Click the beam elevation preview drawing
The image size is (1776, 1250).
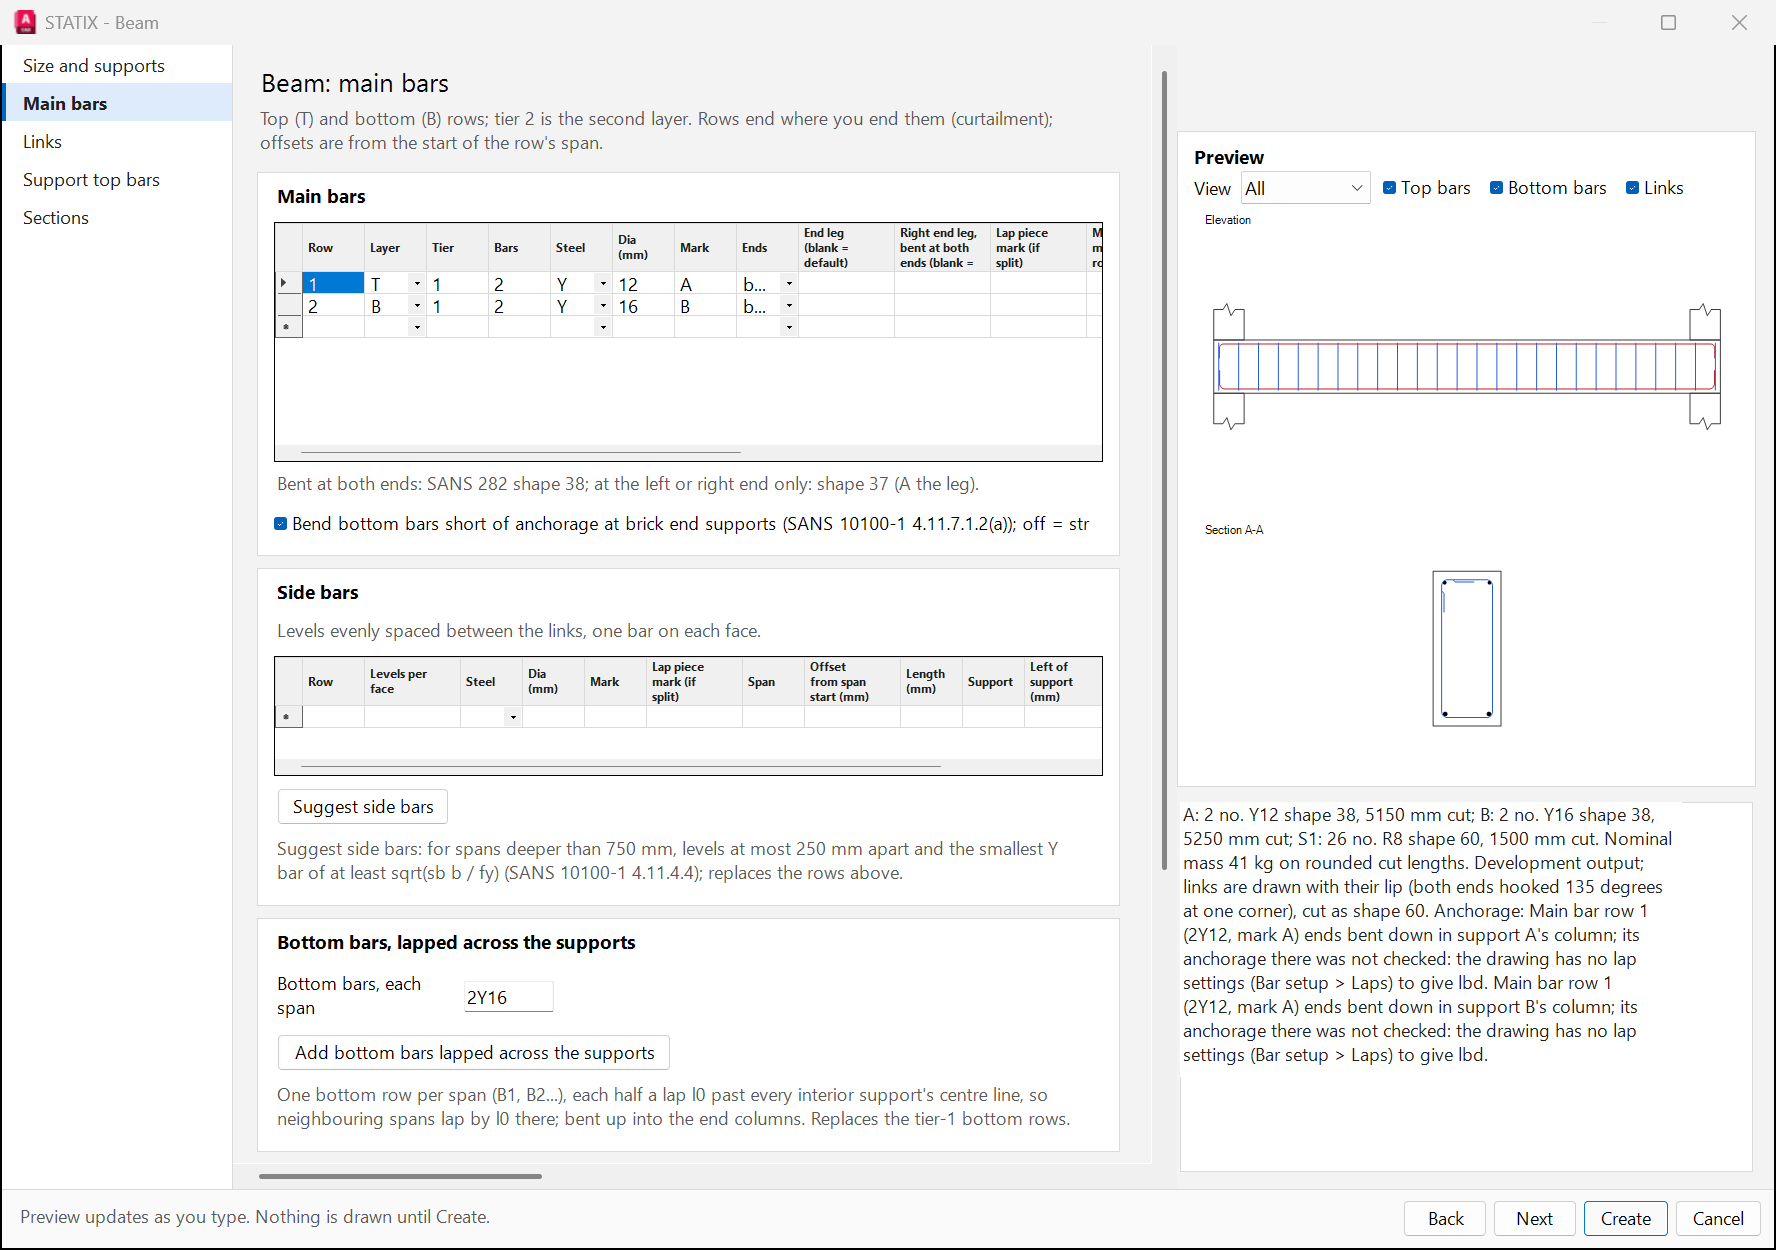[x=1466, y=366]
